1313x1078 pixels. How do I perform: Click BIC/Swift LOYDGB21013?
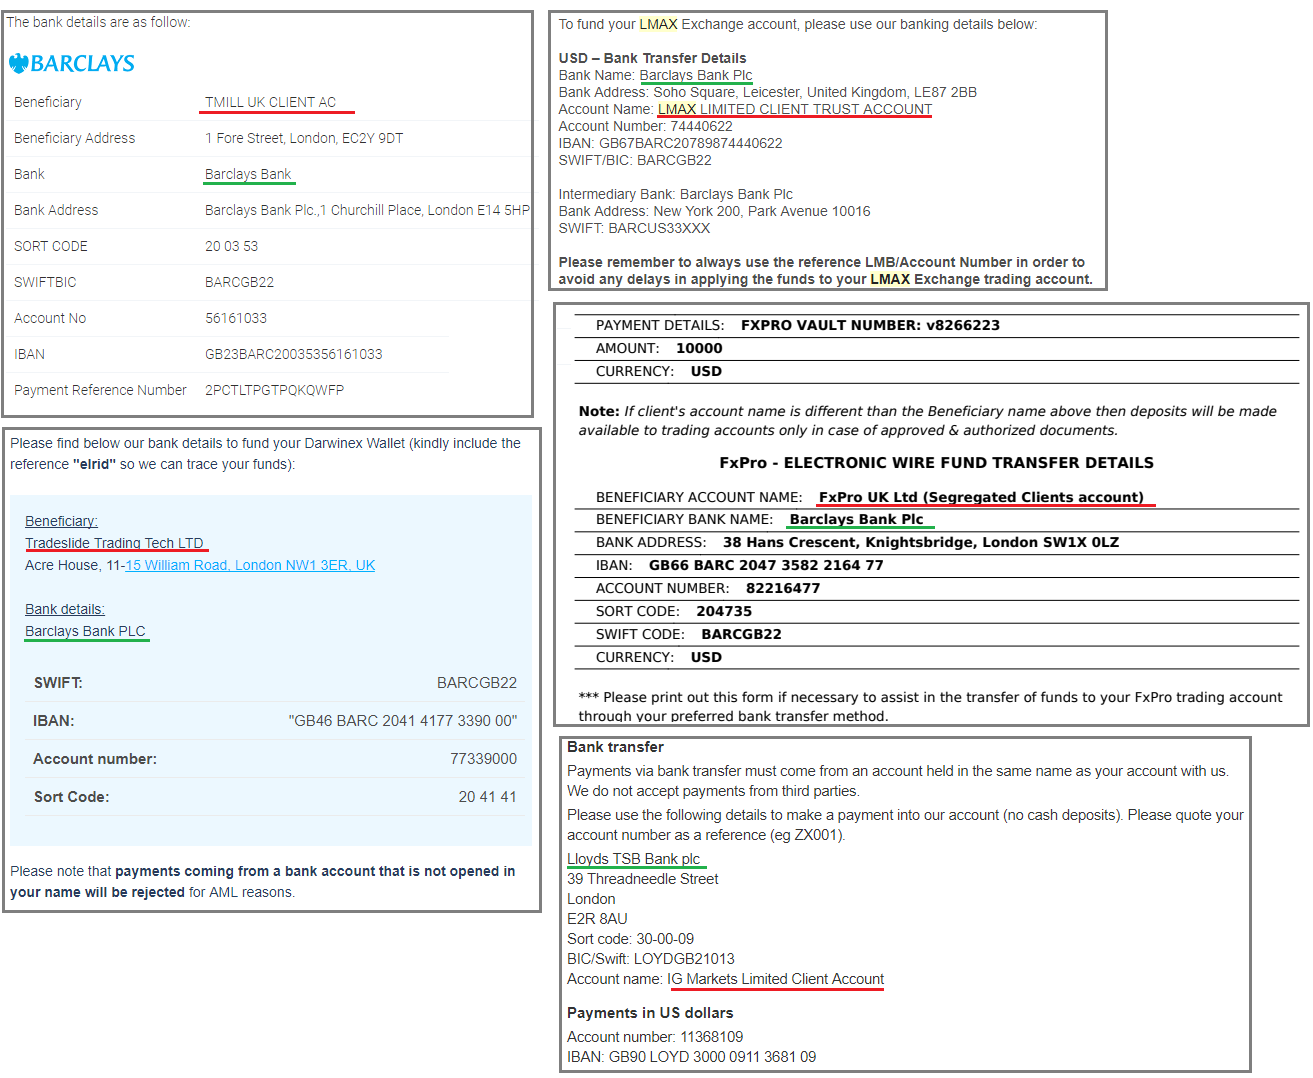point(684,959)
